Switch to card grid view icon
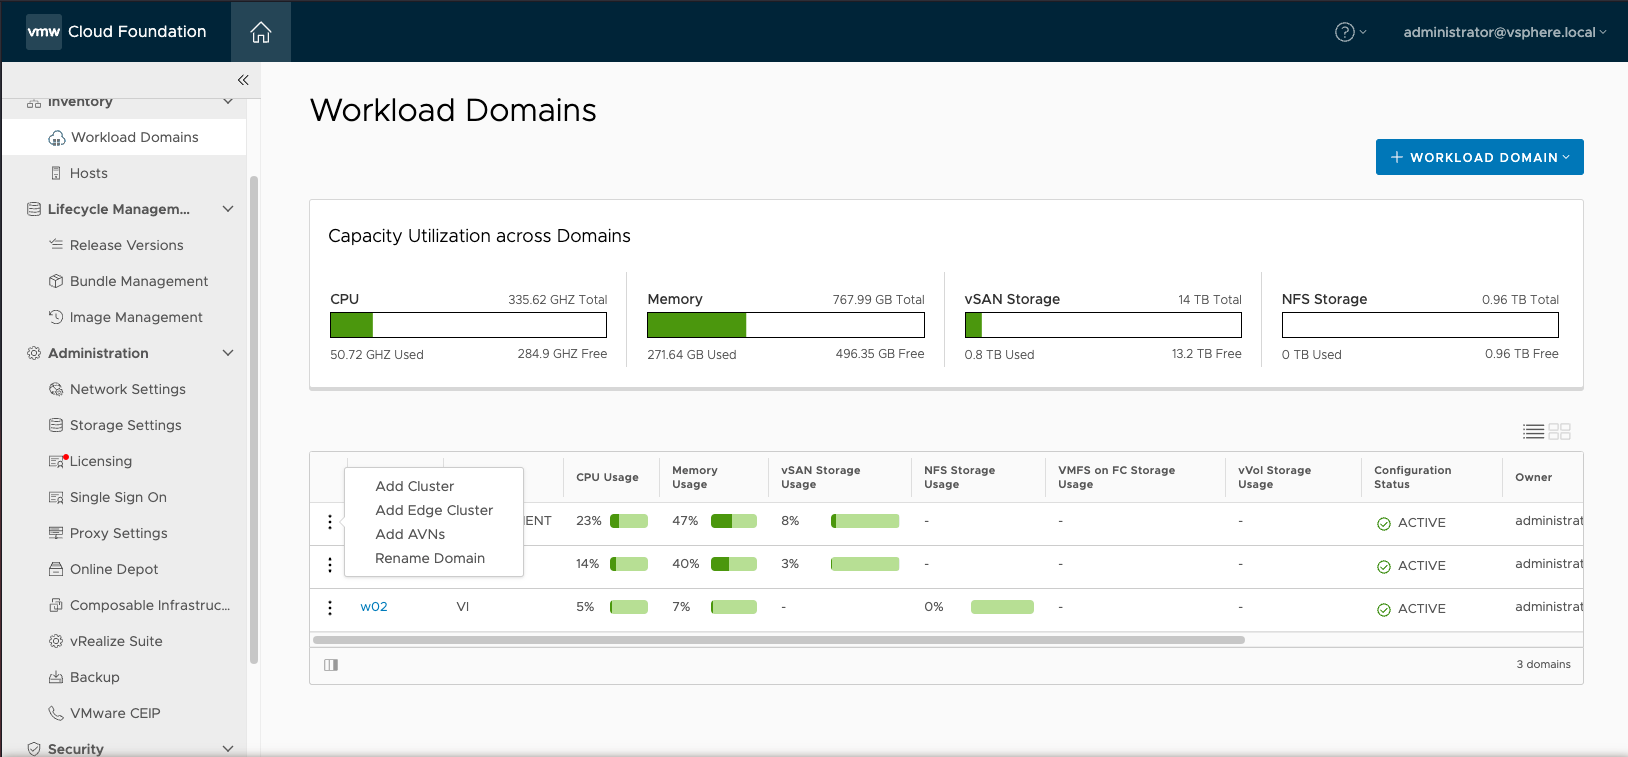The width and height of the screenshot is (1628, 757). tap(1560, 432)
